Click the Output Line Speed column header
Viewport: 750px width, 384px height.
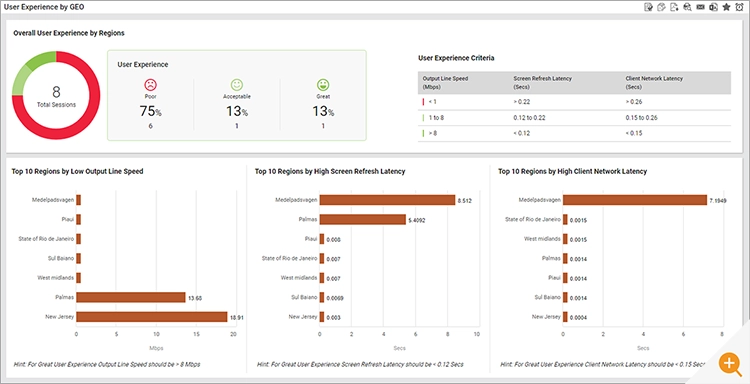(438, 82)
